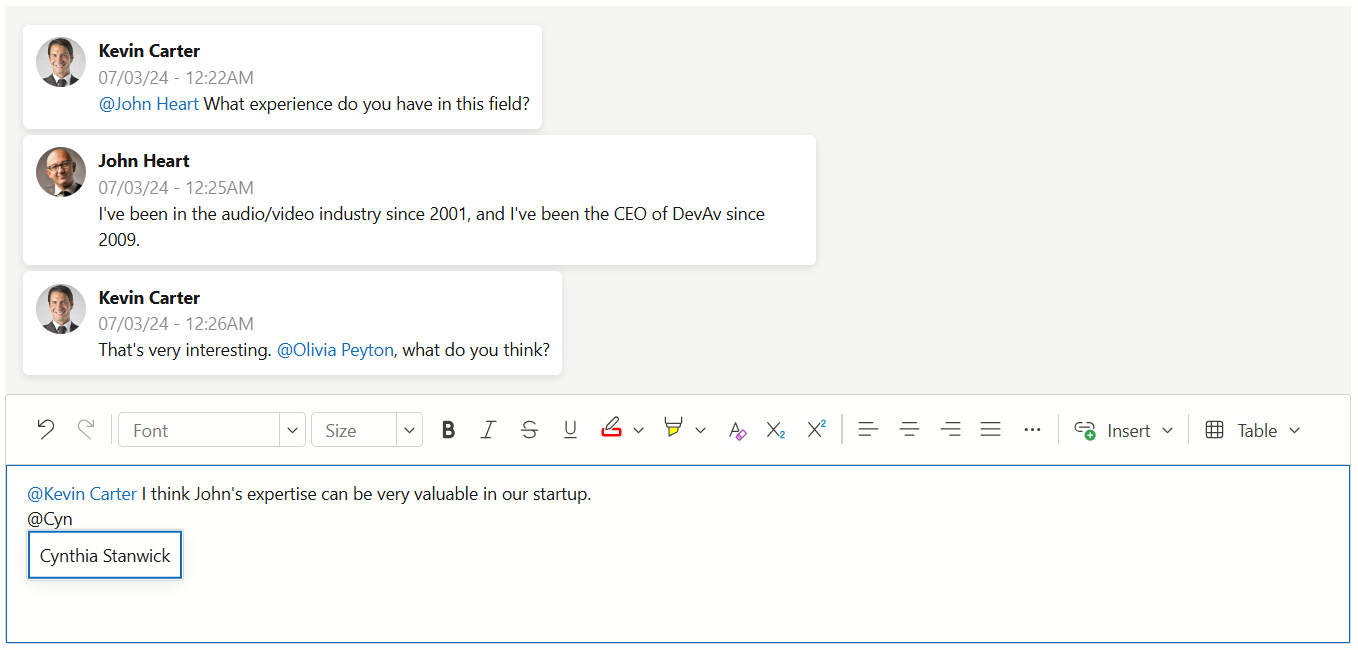Open the Font family dropdown
Viewport: 1358px width, 650px height.
pyautogui.click(x=291, y=429)
